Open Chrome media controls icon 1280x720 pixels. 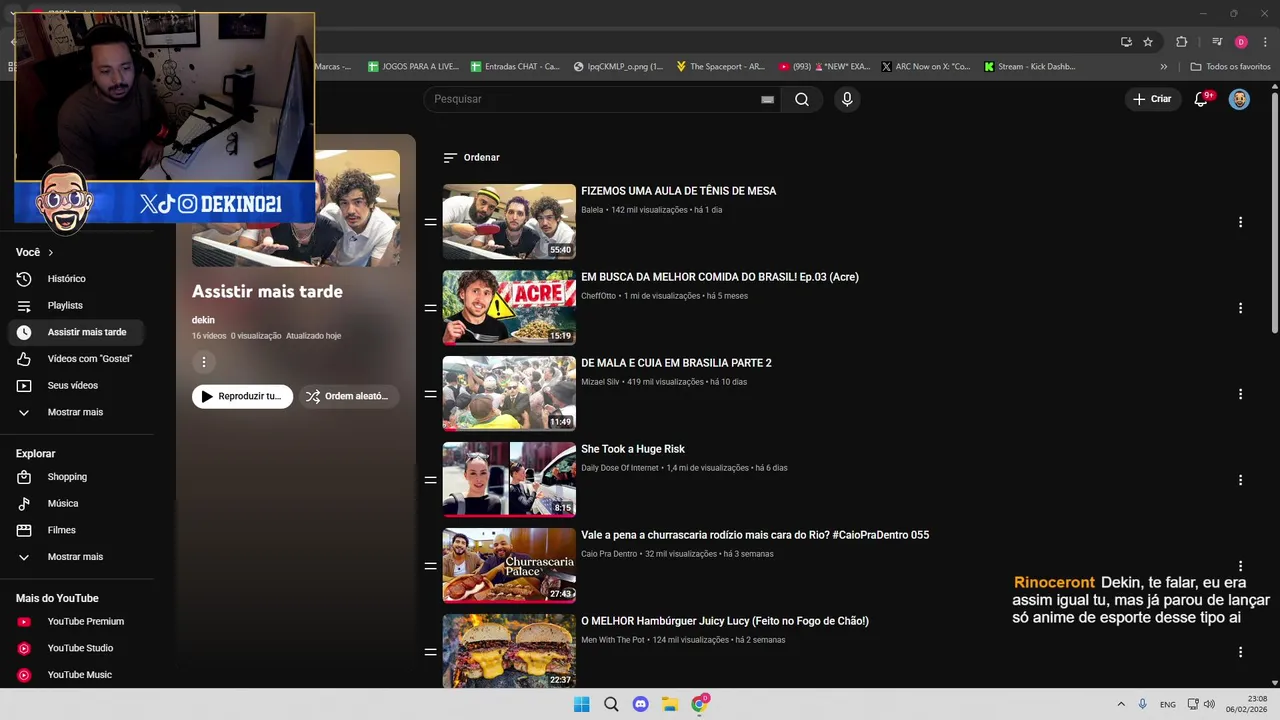[1217, 42]
